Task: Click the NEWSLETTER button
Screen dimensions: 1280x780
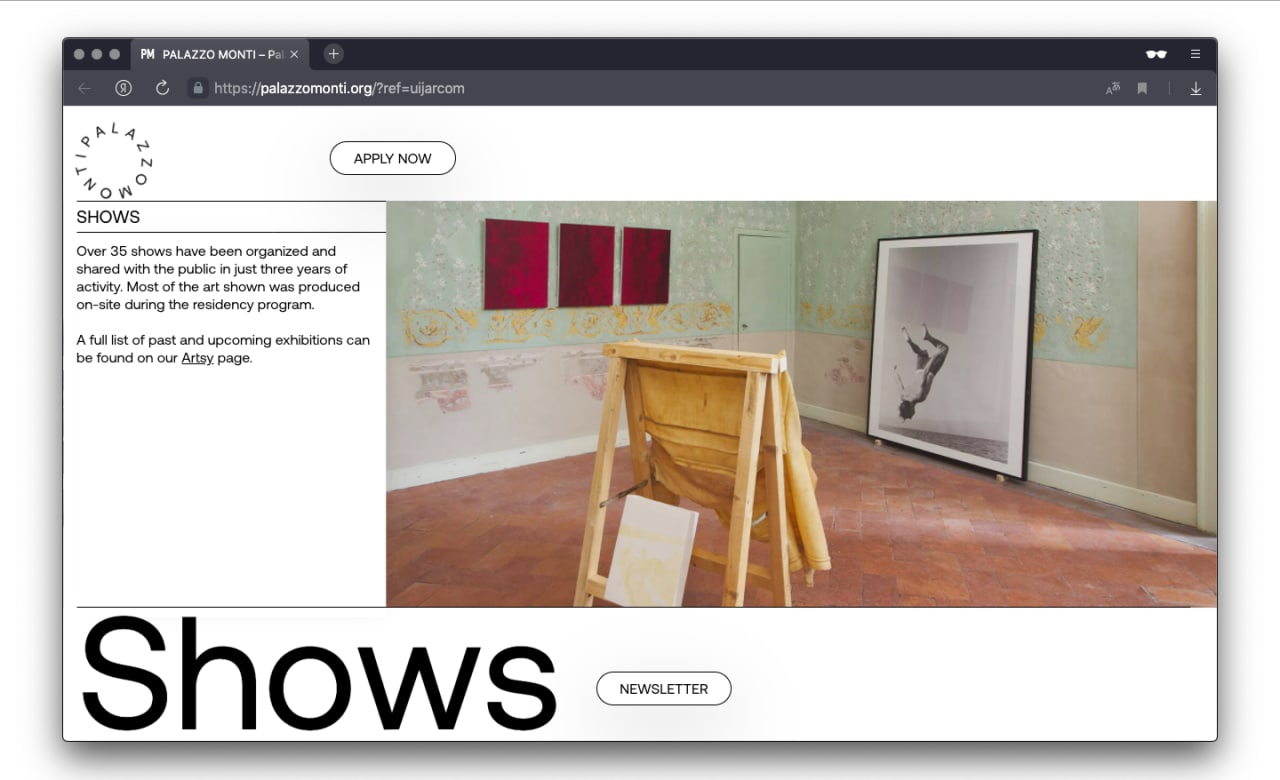Action: (x=664, y=689)
